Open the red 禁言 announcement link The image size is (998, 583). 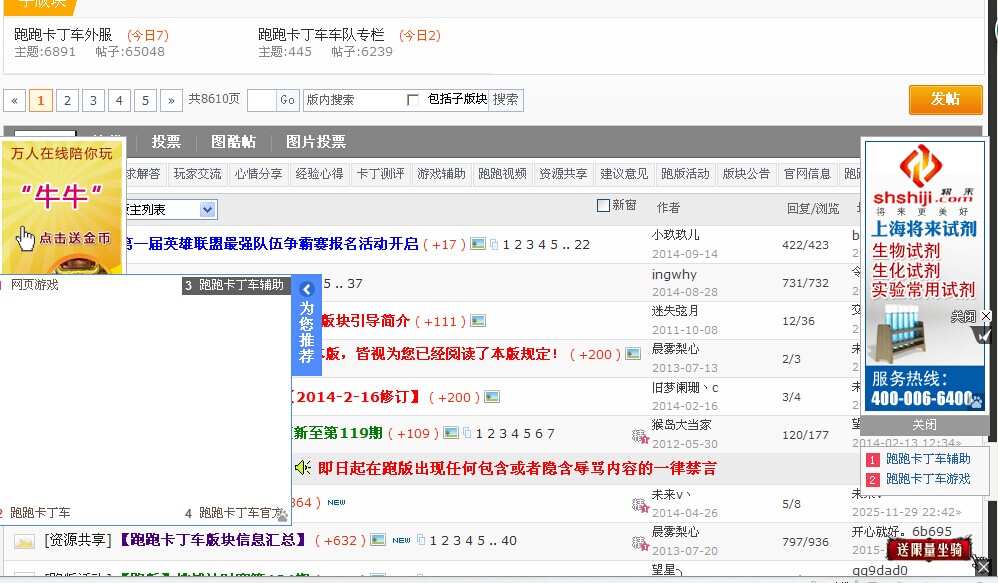click(517, 468)
